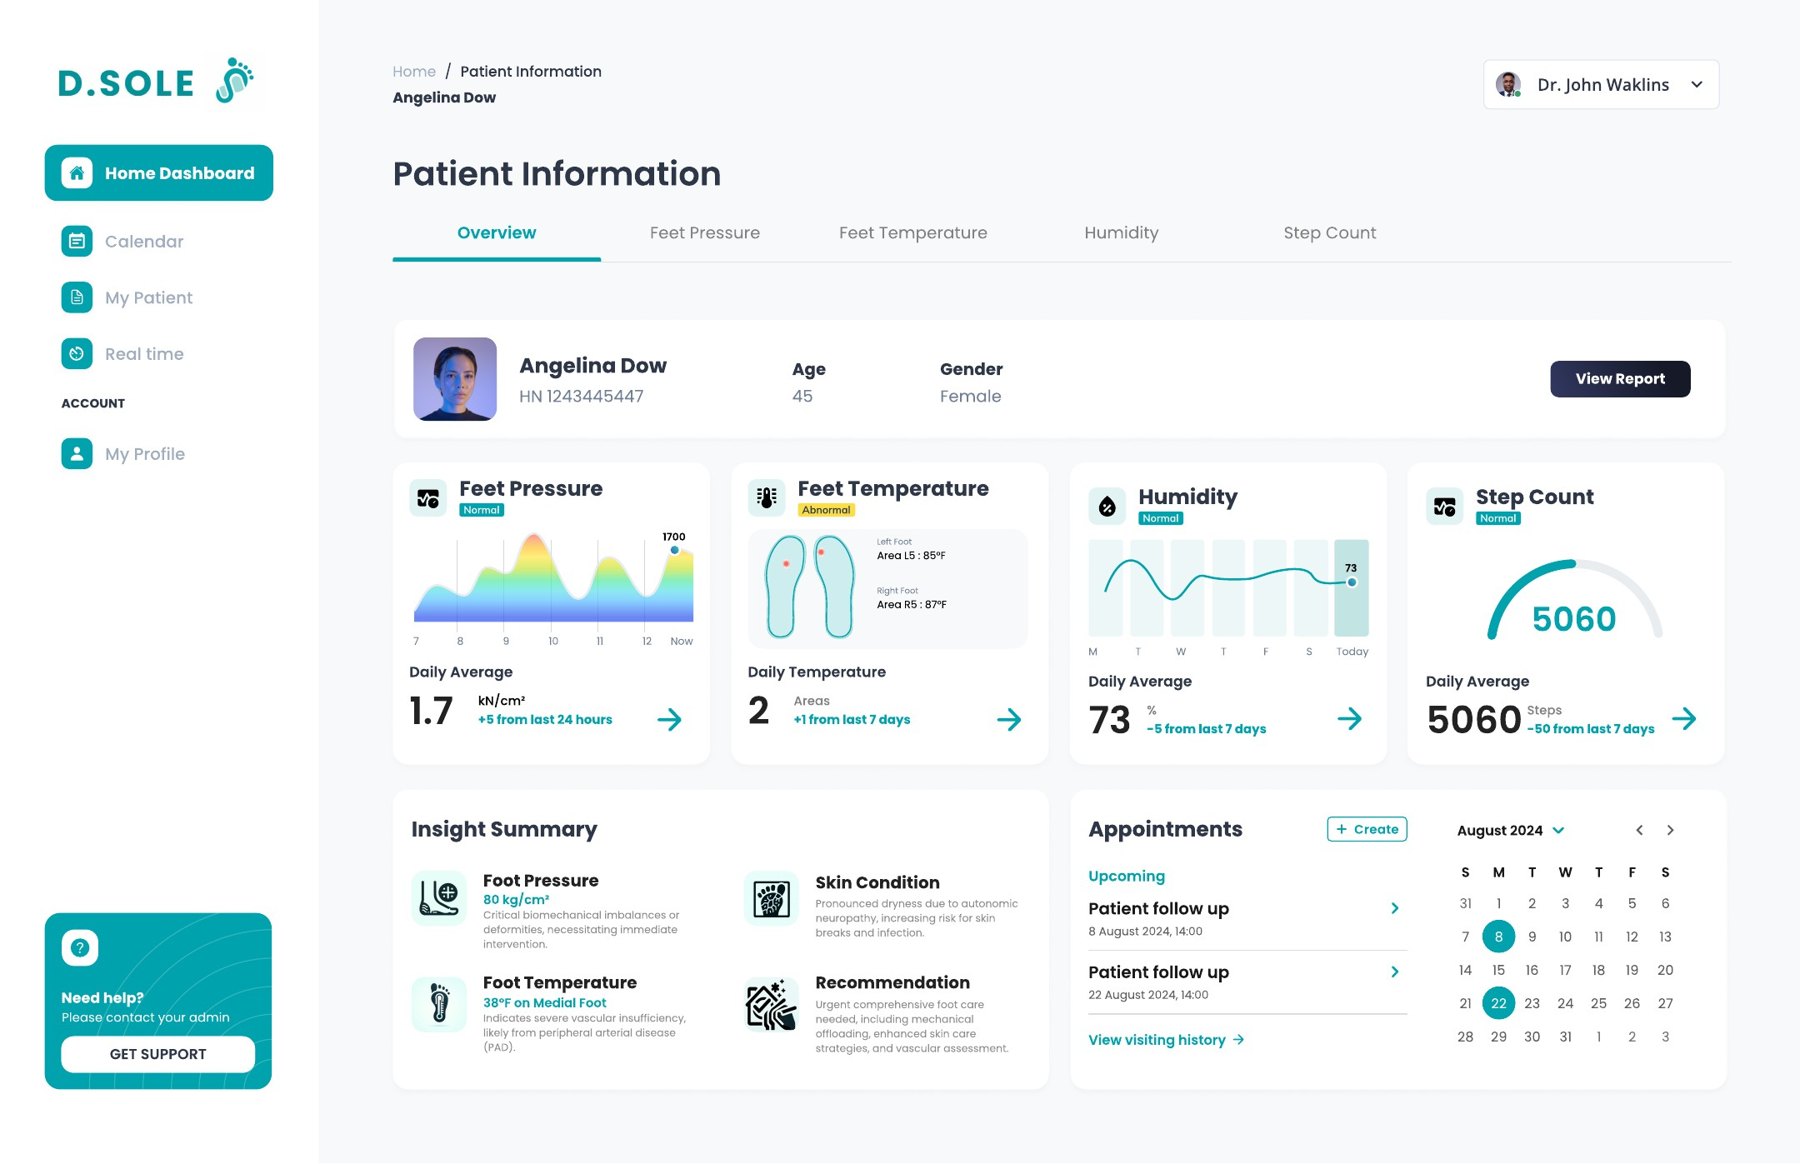
Task: Click the Foot Pressure insight icon
Action: 439,897
